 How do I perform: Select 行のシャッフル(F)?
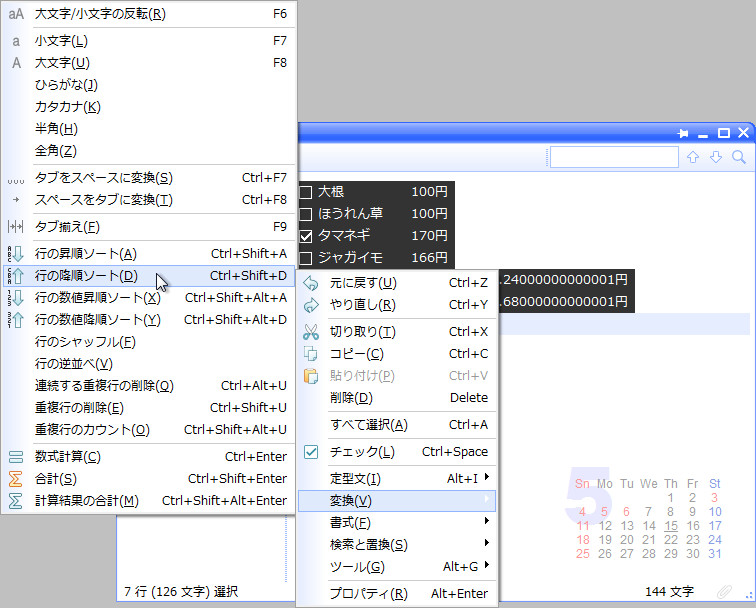point(148,342)
